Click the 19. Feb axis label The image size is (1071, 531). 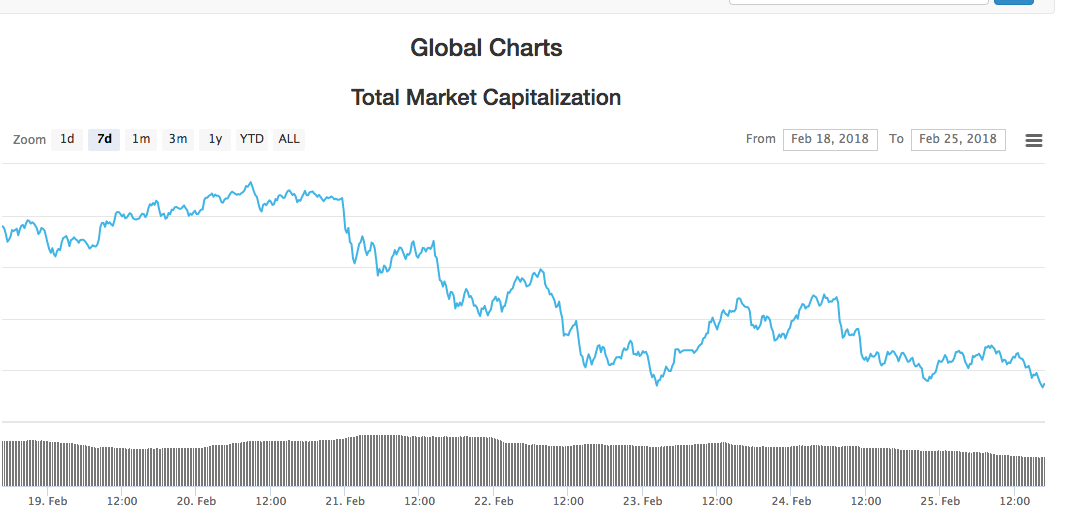pyautogui.click(x=48, y=501)
